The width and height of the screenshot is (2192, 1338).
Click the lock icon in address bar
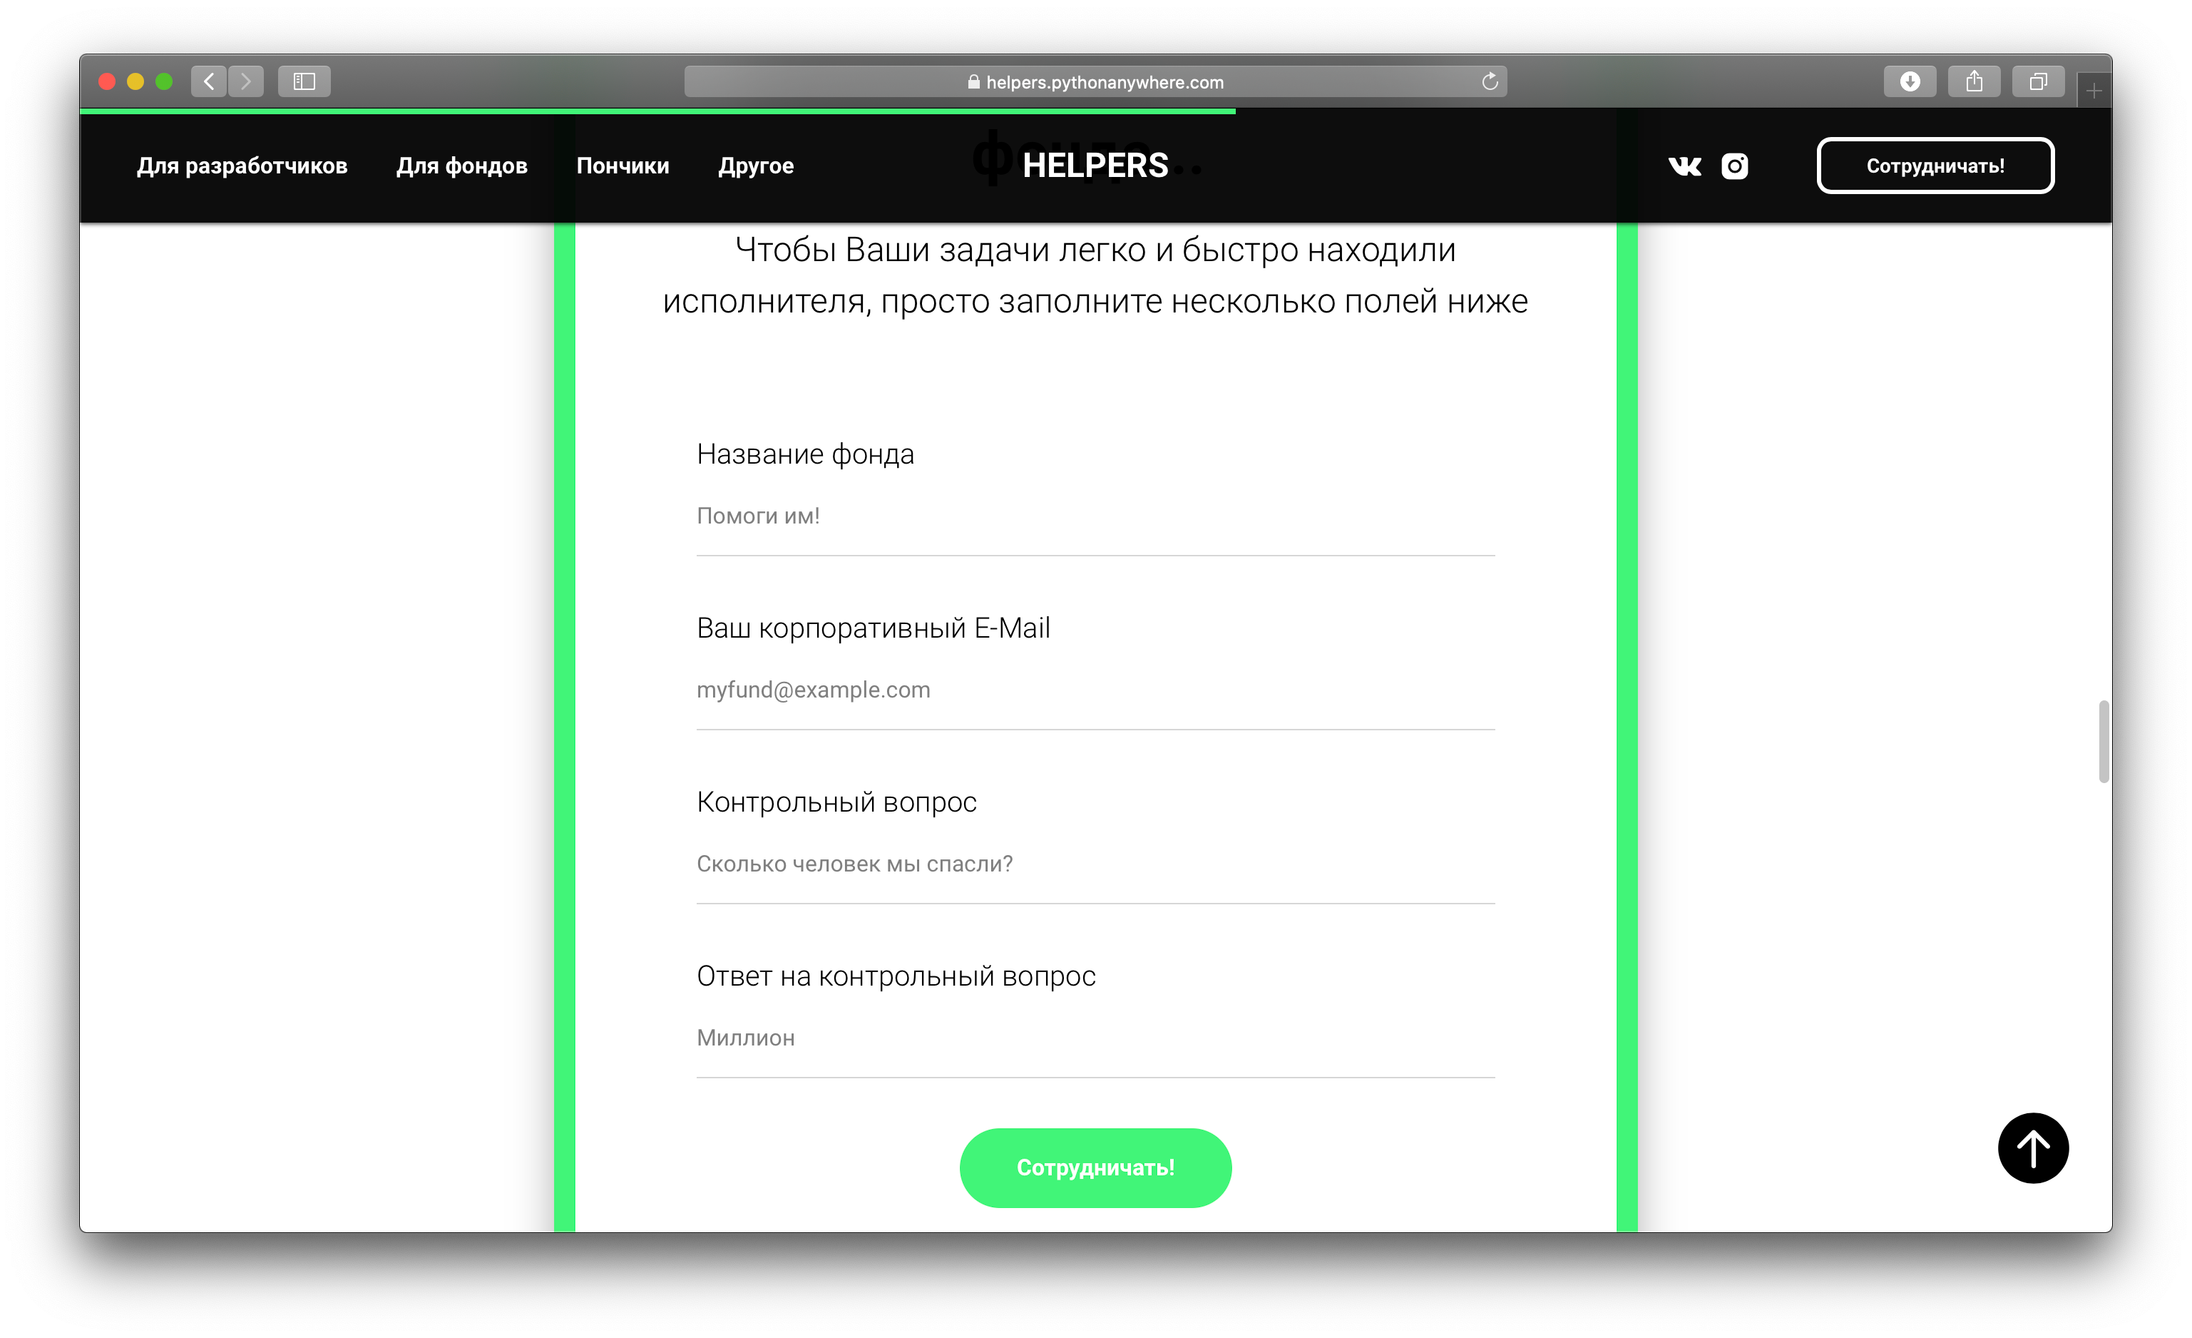tap(973, 82)
